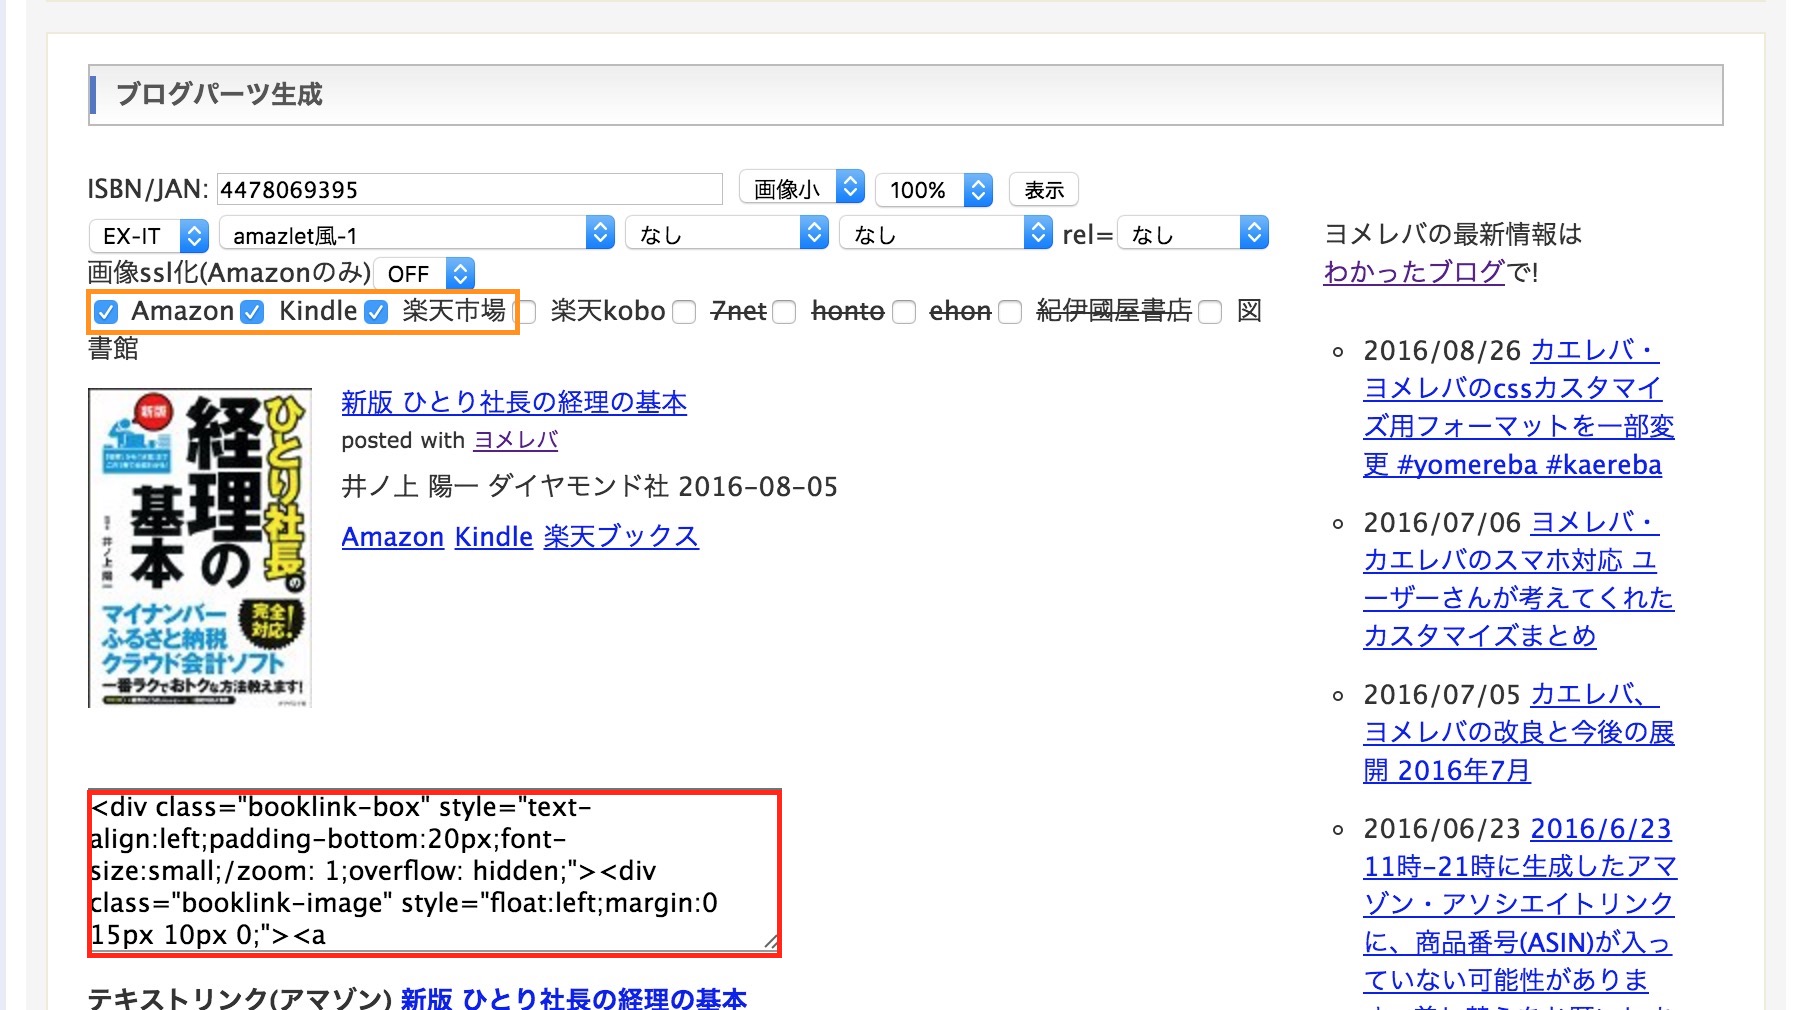Click the ISBN/JAN input field
1806x1010 pixels.
(x=470, y=189)
